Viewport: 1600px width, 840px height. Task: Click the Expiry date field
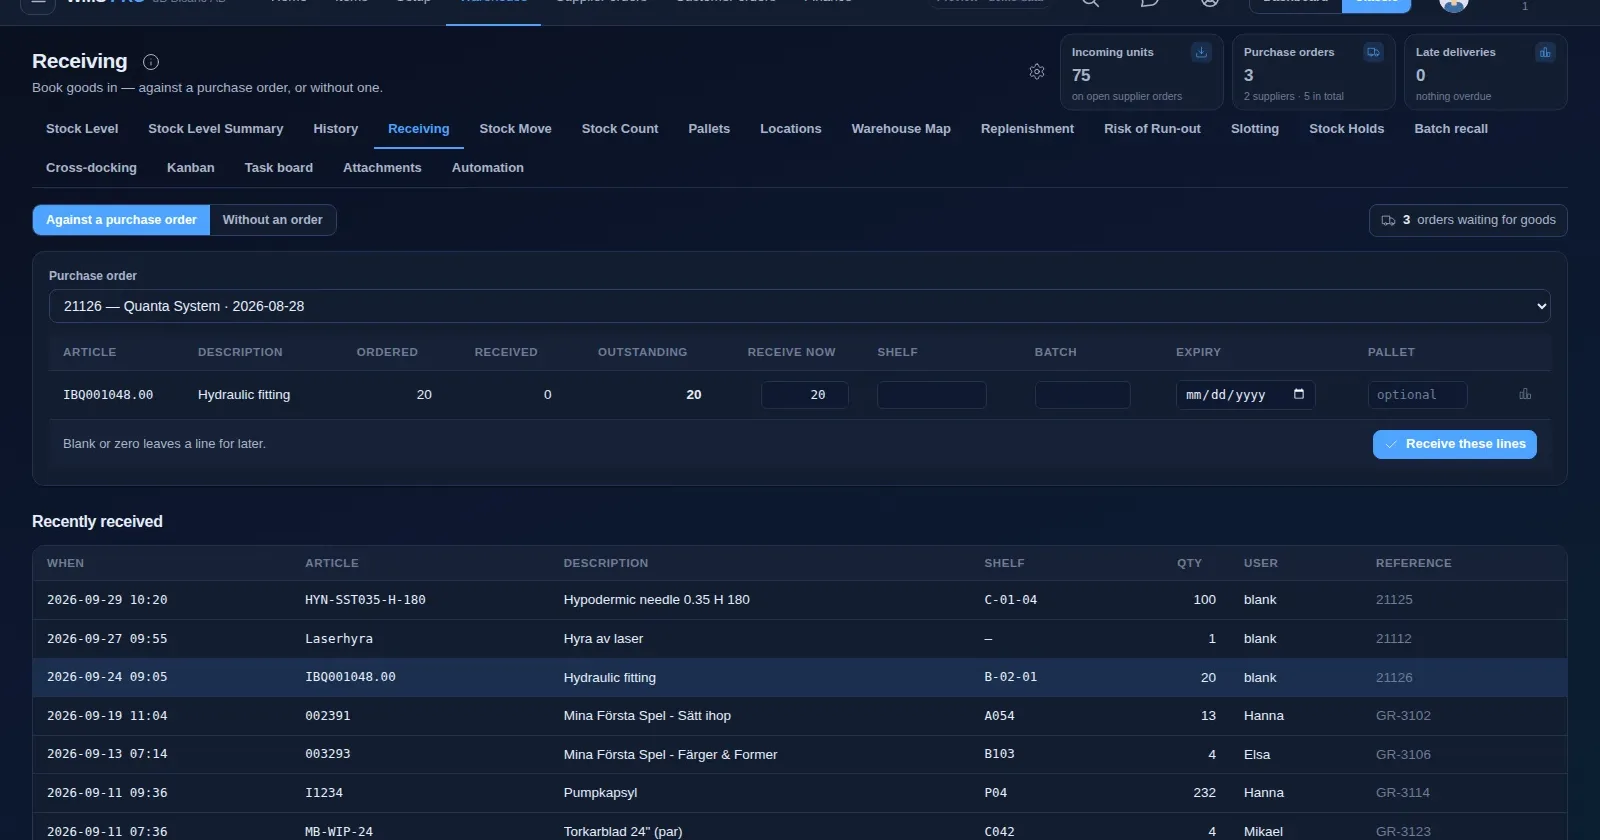tap(1245, 395)
